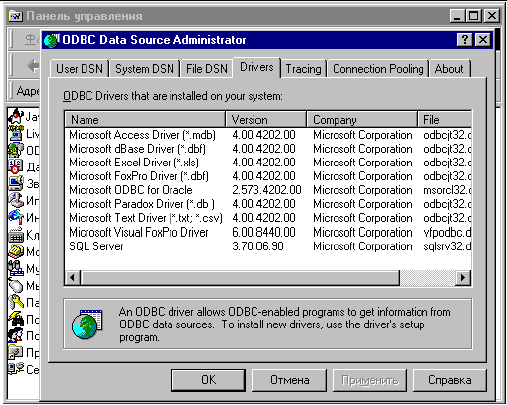Click the question mark help button in the ODBC title bar

coord(465,40)
